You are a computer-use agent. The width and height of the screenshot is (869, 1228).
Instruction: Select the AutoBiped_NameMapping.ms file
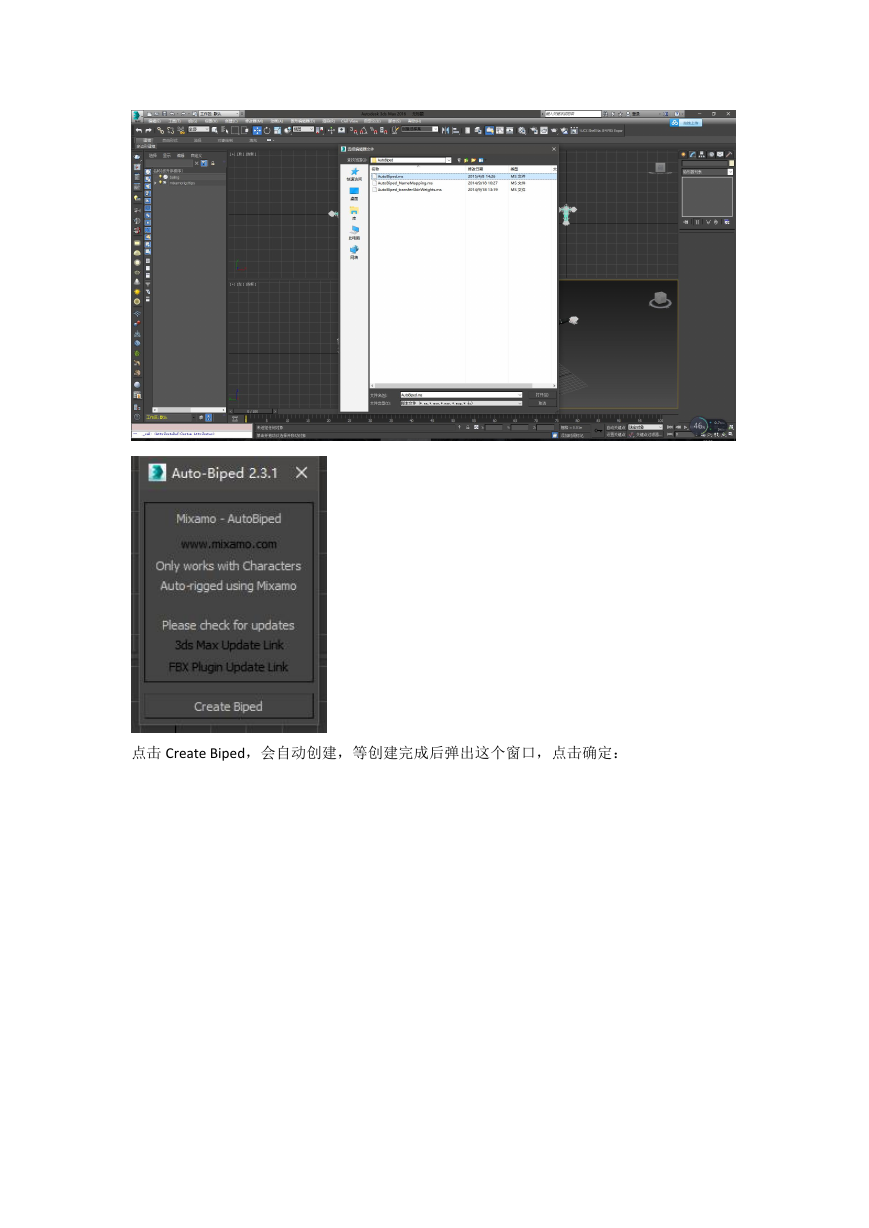coord(407,183)
